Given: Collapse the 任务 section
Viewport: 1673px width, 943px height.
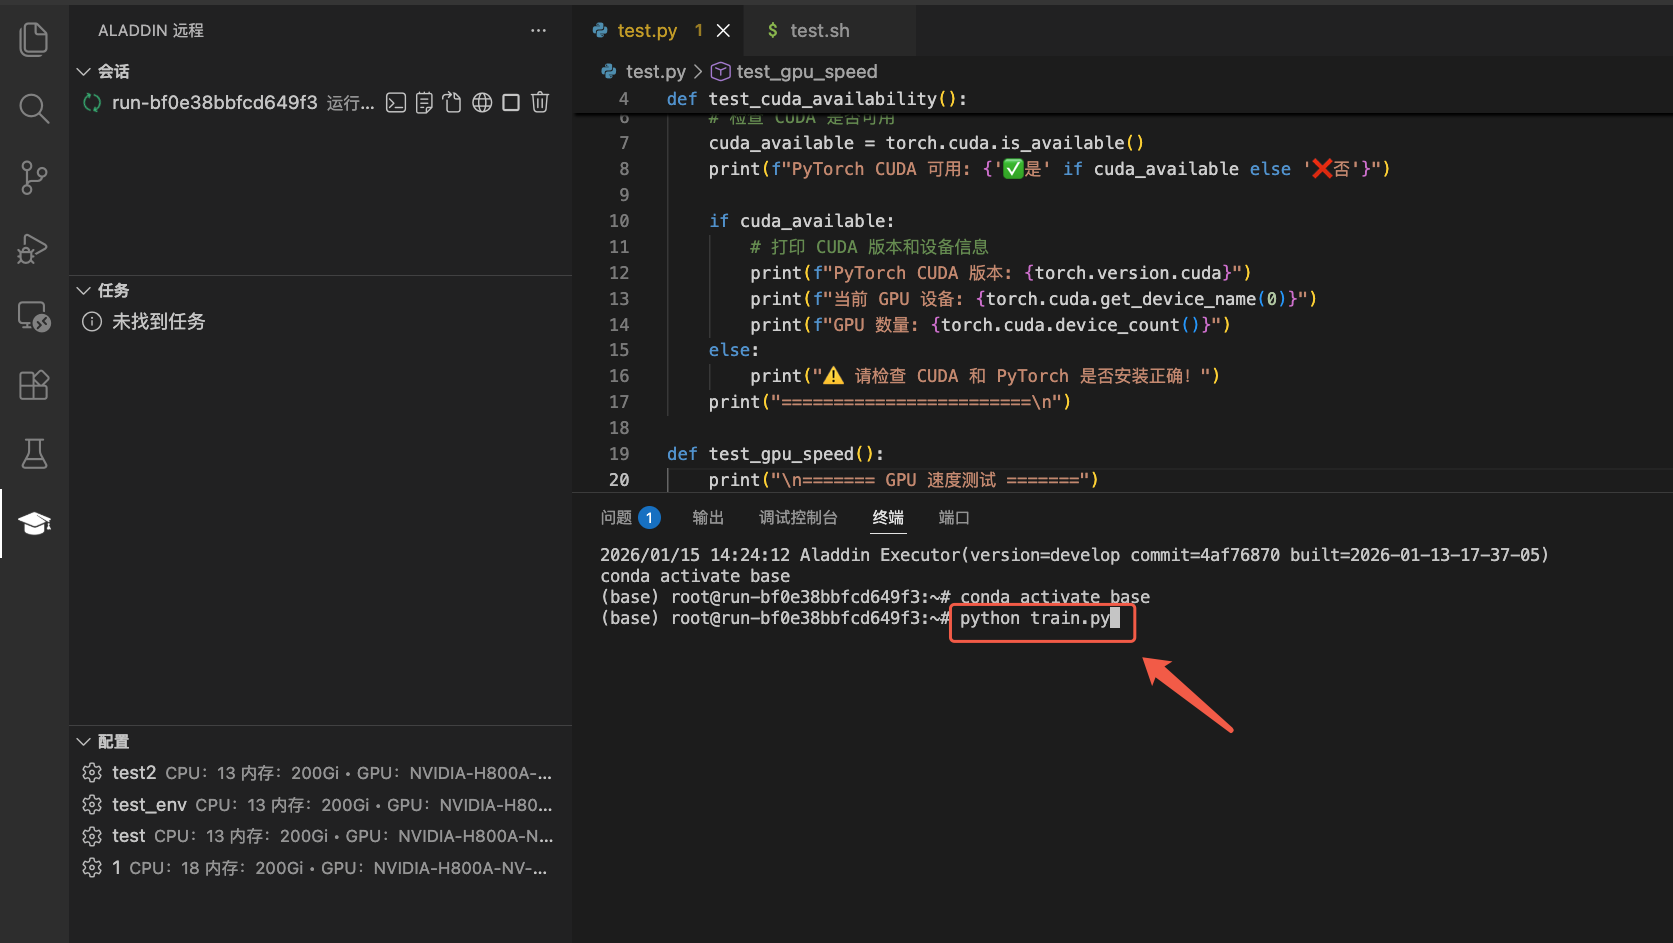Looking at the screenshot, I should point(84,290).
